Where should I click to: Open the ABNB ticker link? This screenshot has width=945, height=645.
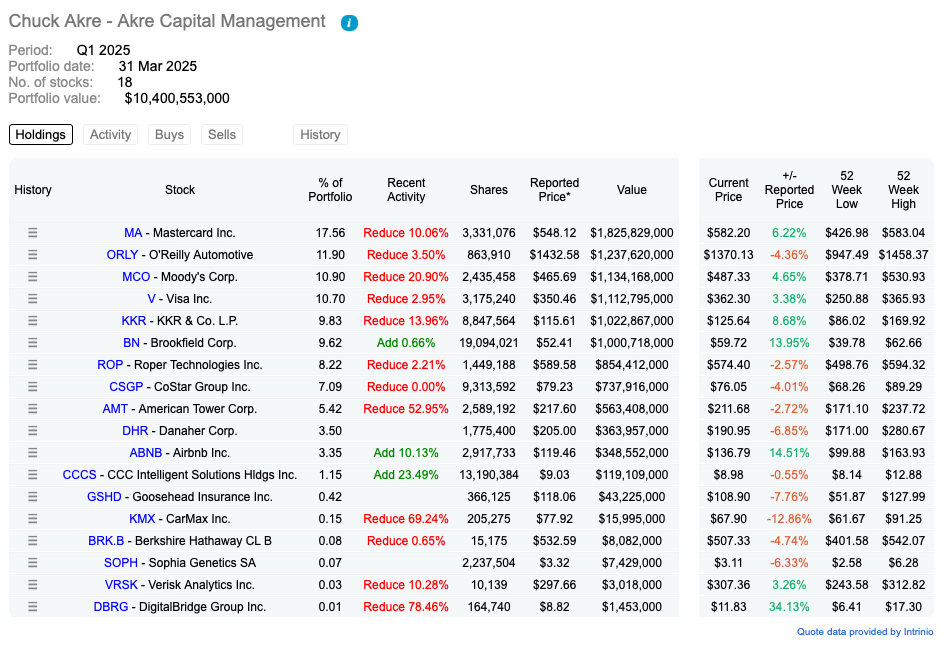[x=146, y=453]
